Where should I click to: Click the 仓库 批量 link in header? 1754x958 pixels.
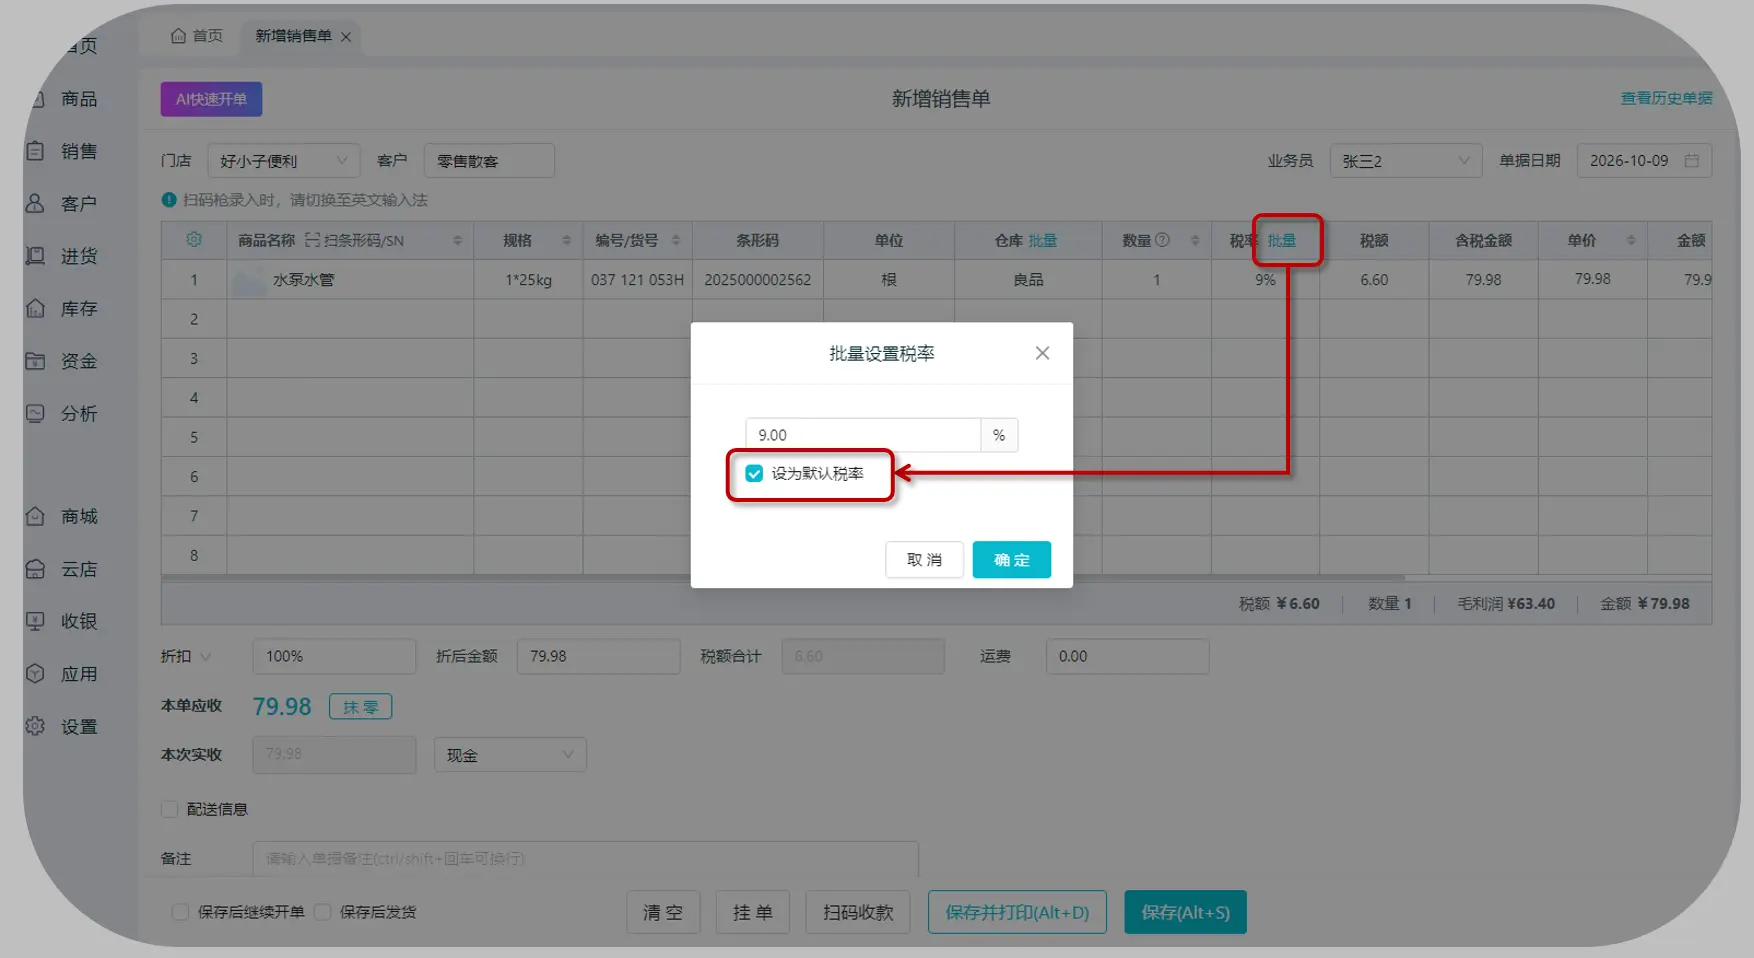pos(1043,240)
